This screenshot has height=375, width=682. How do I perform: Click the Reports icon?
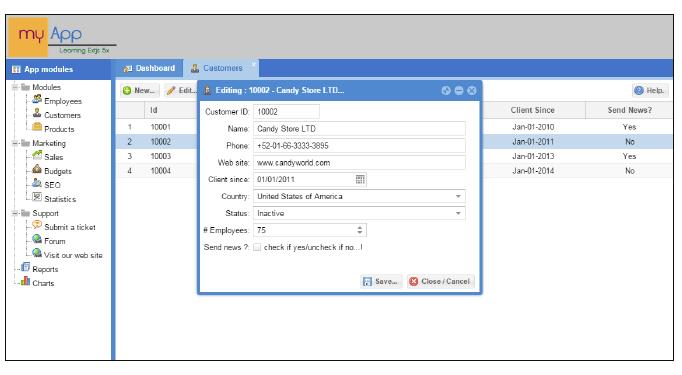(26, 268)
